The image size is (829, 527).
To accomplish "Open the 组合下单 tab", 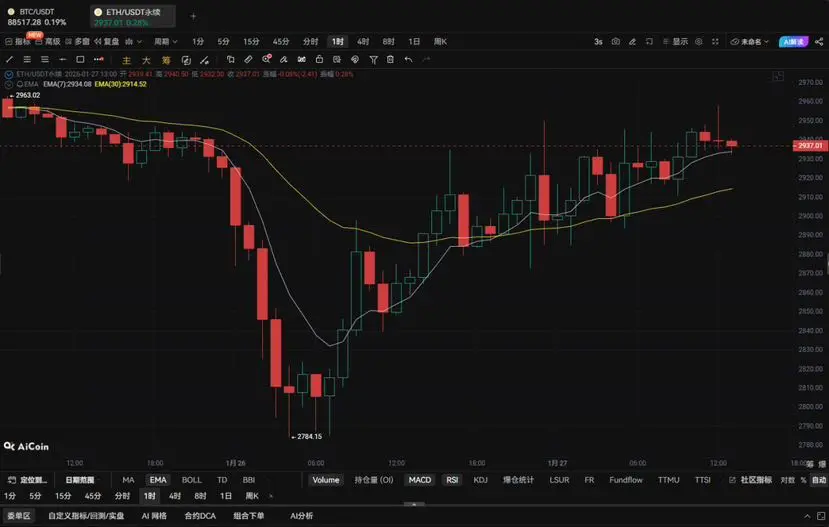I will click(x=248, y=516).
